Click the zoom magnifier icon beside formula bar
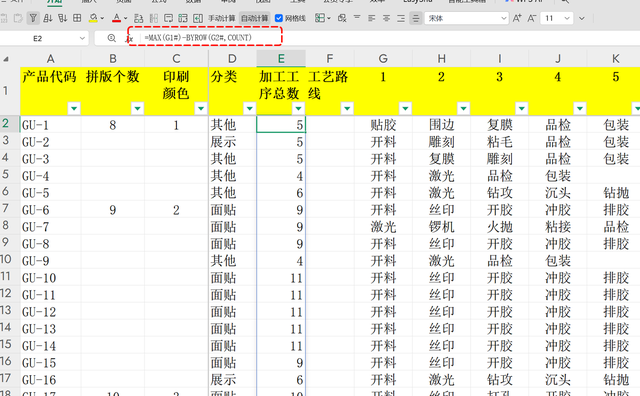Viewport: 640px width, 396px height. pos(111,38)
